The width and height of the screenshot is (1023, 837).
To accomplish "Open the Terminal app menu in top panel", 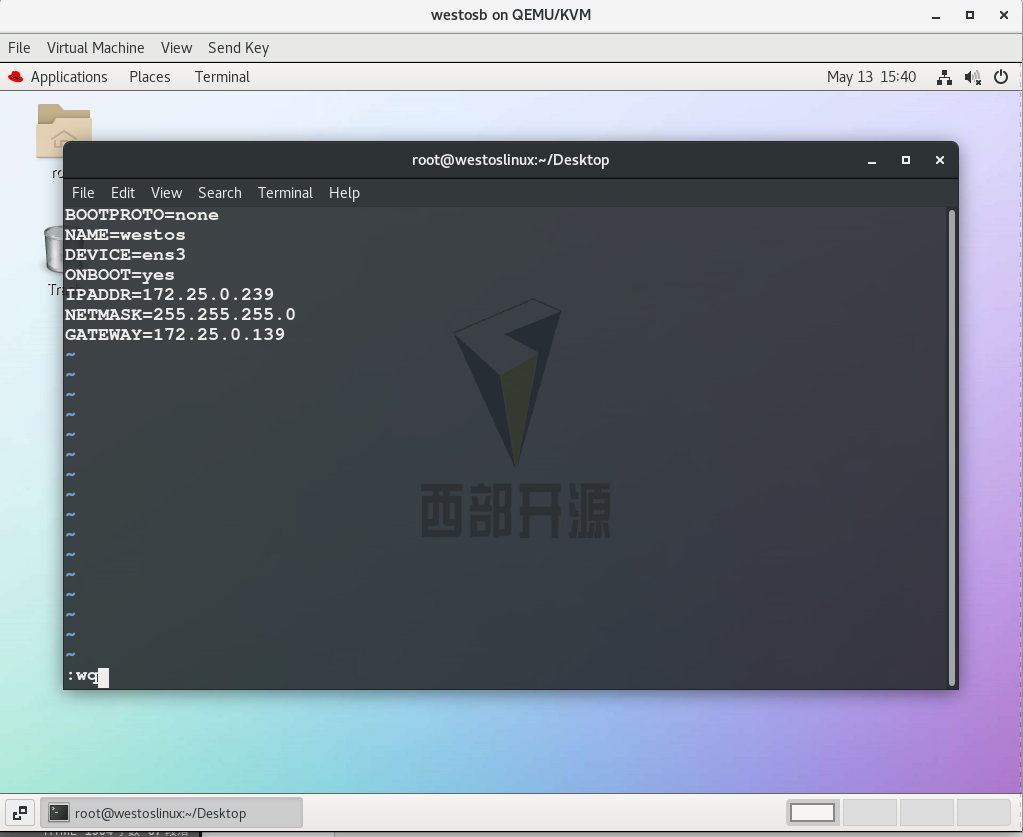I will click(222, 77).
